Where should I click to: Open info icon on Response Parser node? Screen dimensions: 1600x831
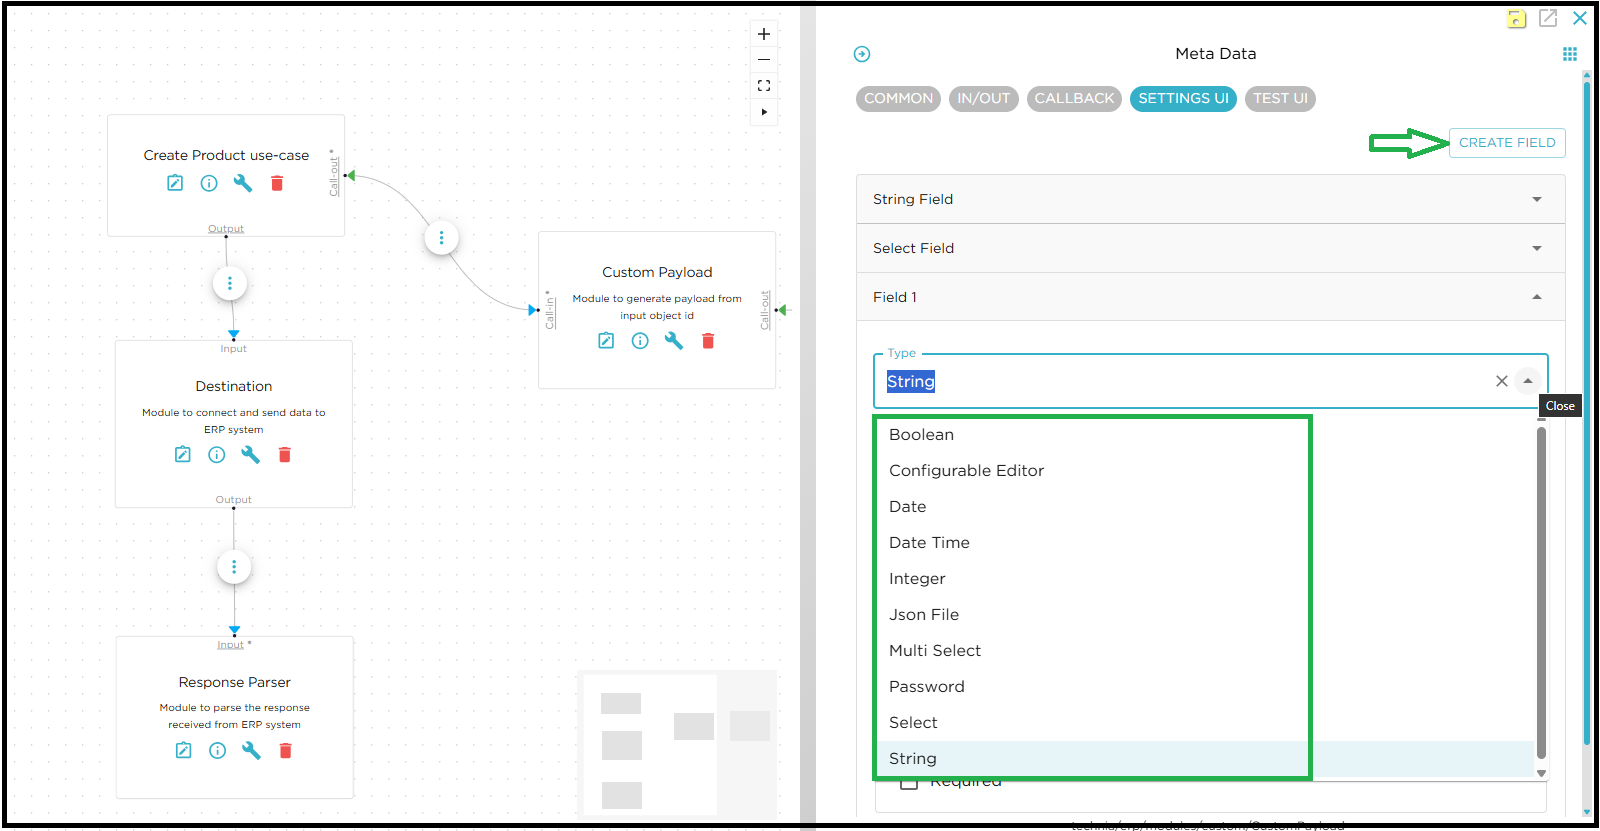(217, 751)
